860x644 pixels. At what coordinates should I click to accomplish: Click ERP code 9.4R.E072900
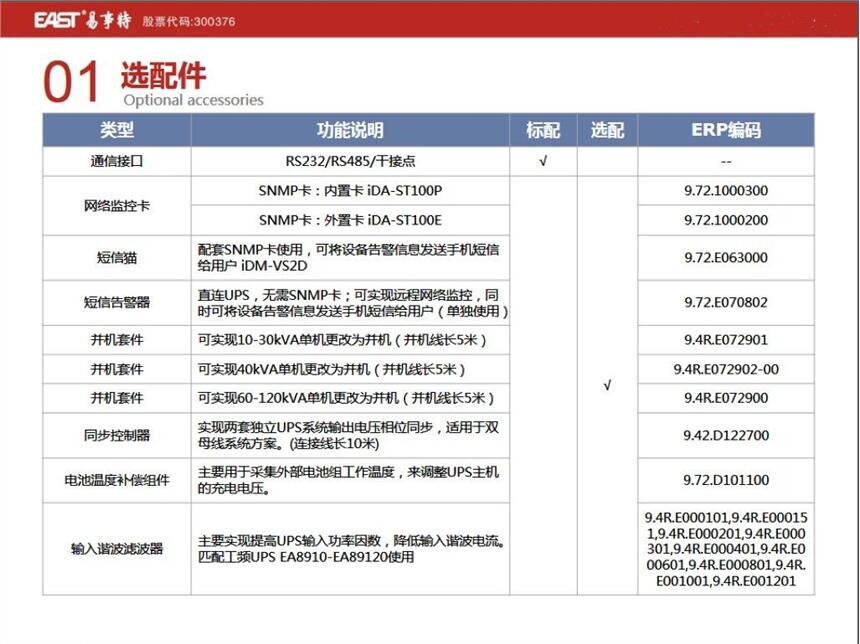(725, 398)
